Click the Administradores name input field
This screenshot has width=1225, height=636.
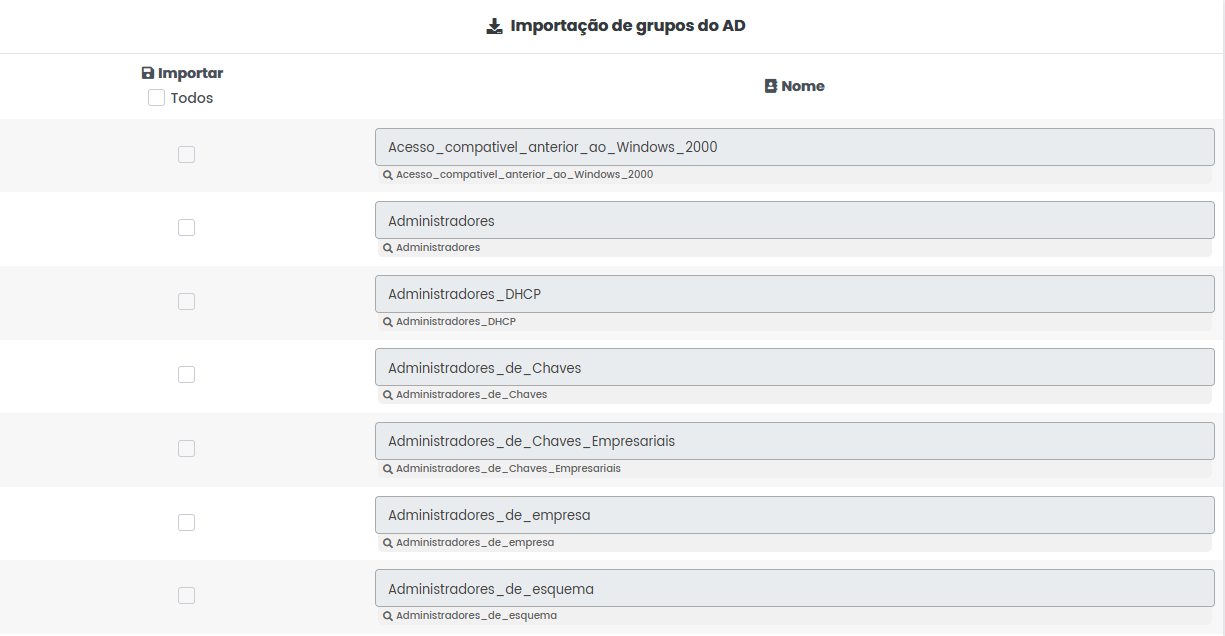[794, 221]
